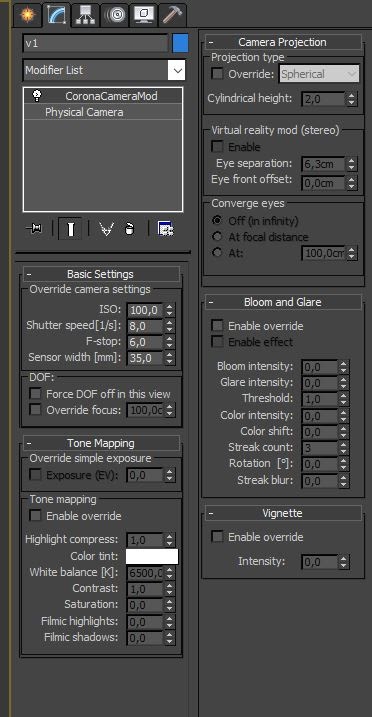
Task: Open Configure Modifier Sets icon
Action: point(165,228)
